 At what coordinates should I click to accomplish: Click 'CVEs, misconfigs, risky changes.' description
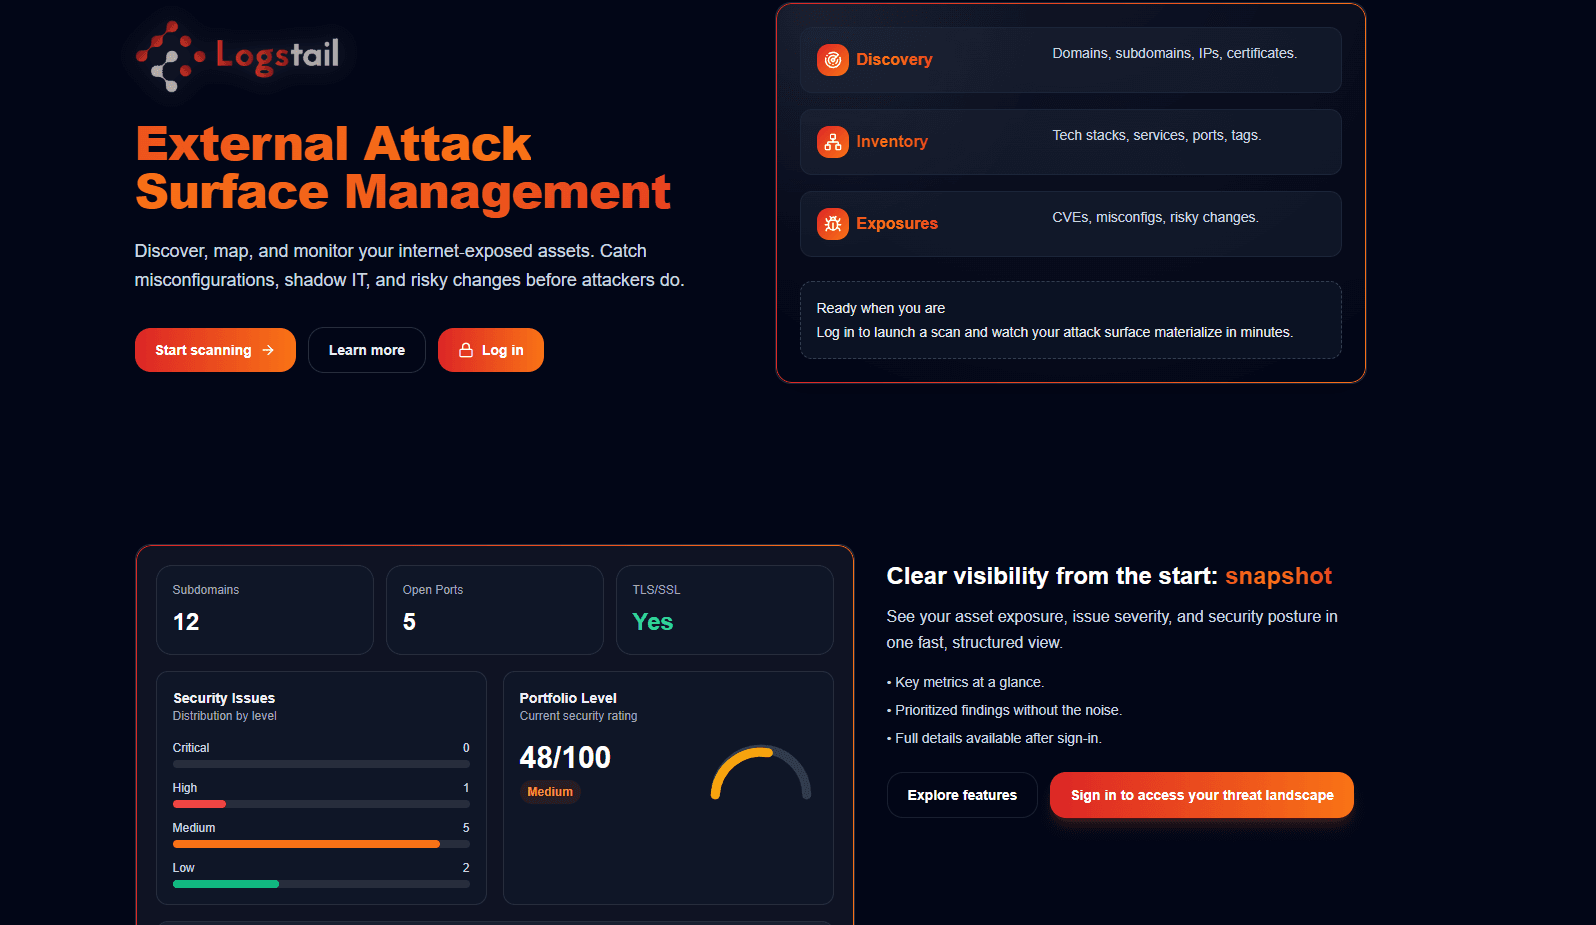pyautogui.click(x=1155, y=217)
